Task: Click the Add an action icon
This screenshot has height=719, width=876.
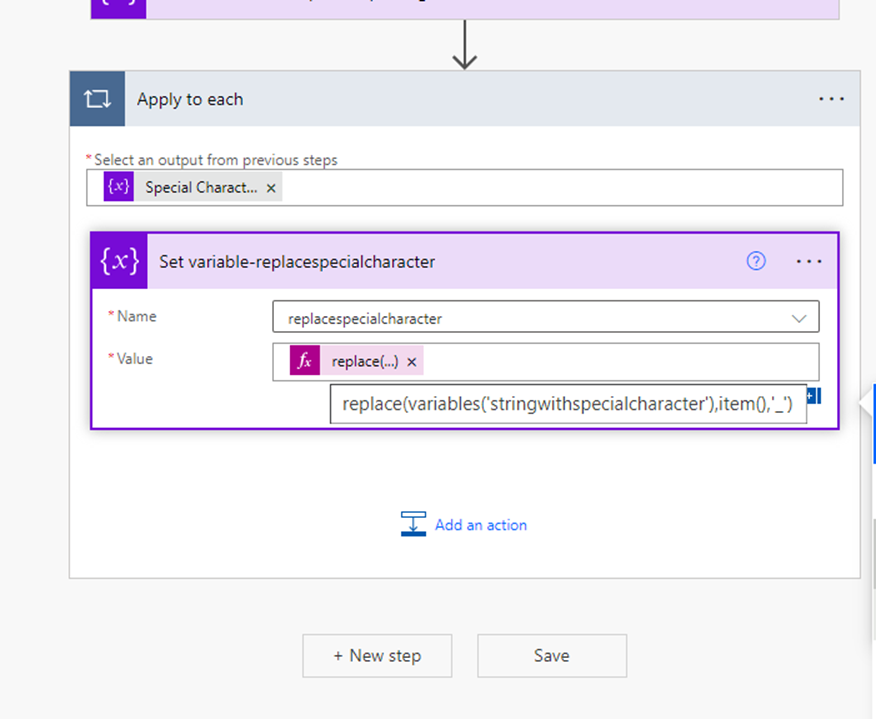Action: pos(413,524)
